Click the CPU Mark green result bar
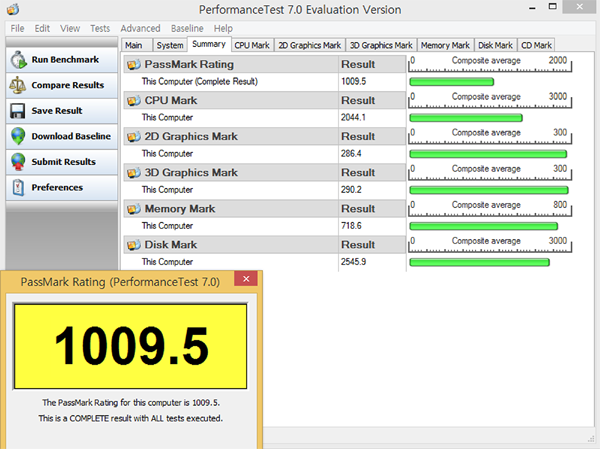600x449 pixels. point(466,118)
